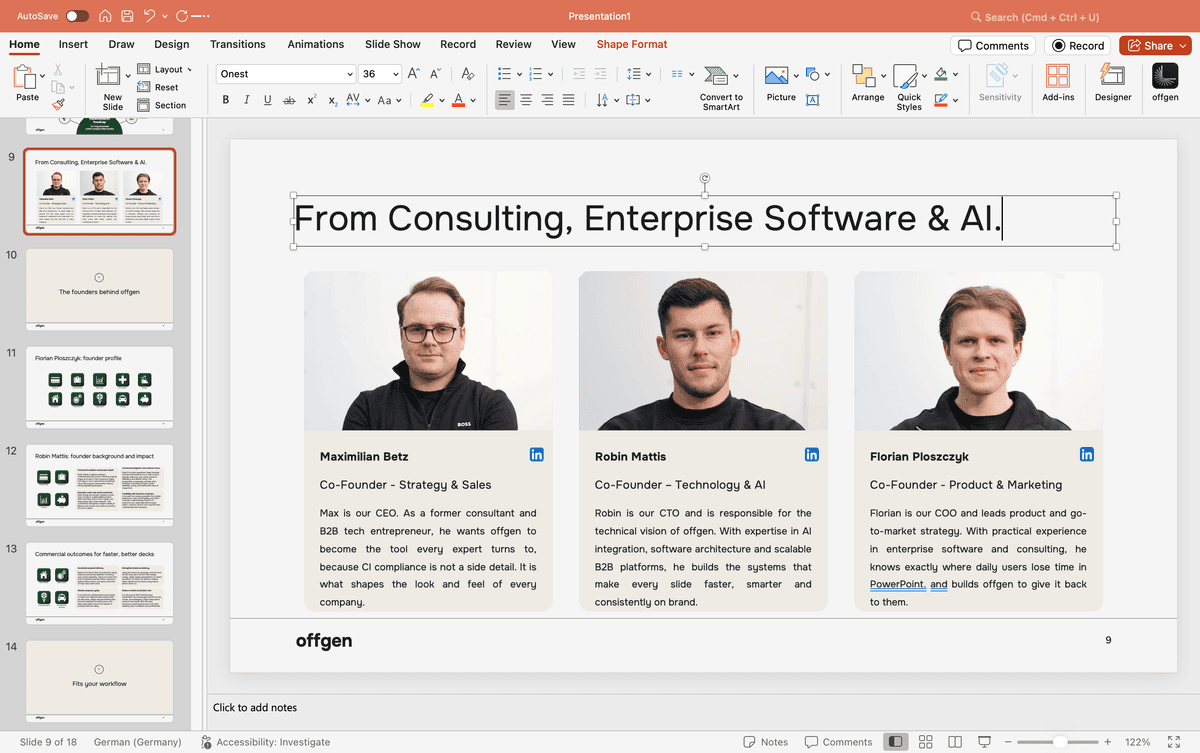Screen dimensions: 1200x753
Task: Click the Comments button at top right
Action: click(x=992, y=45)
